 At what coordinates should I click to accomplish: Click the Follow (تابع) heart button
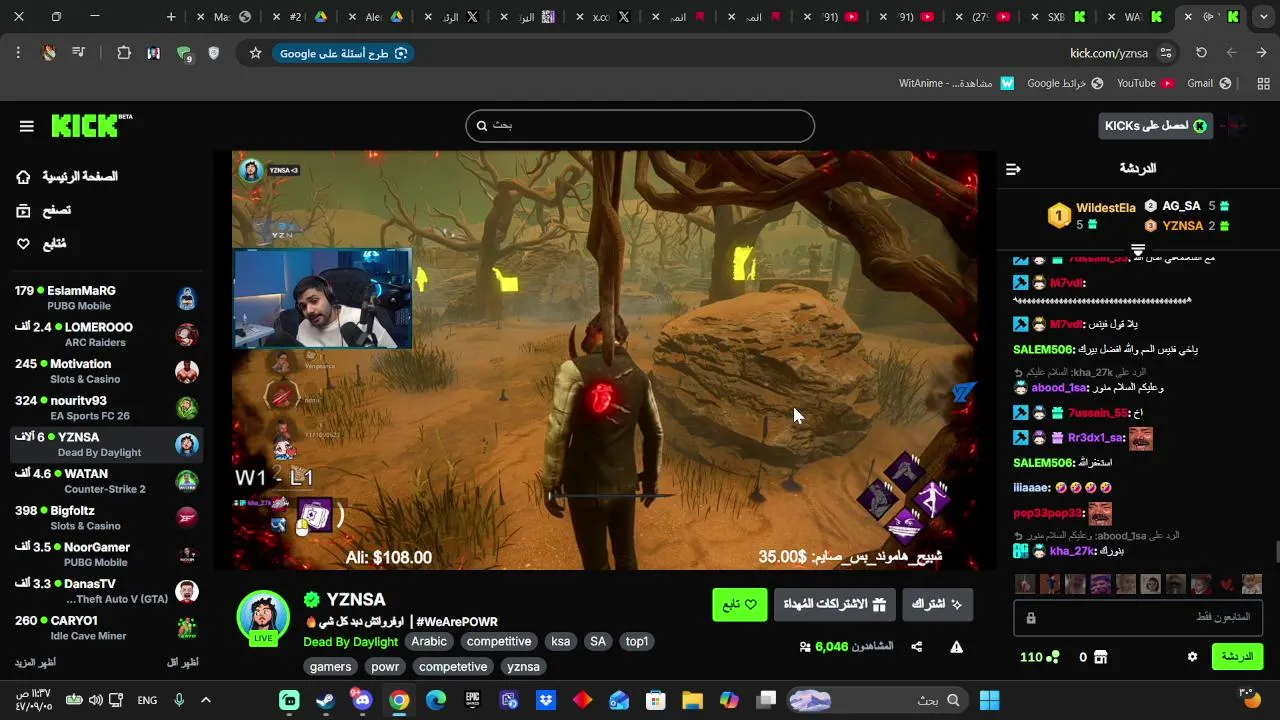coord(739,605)
